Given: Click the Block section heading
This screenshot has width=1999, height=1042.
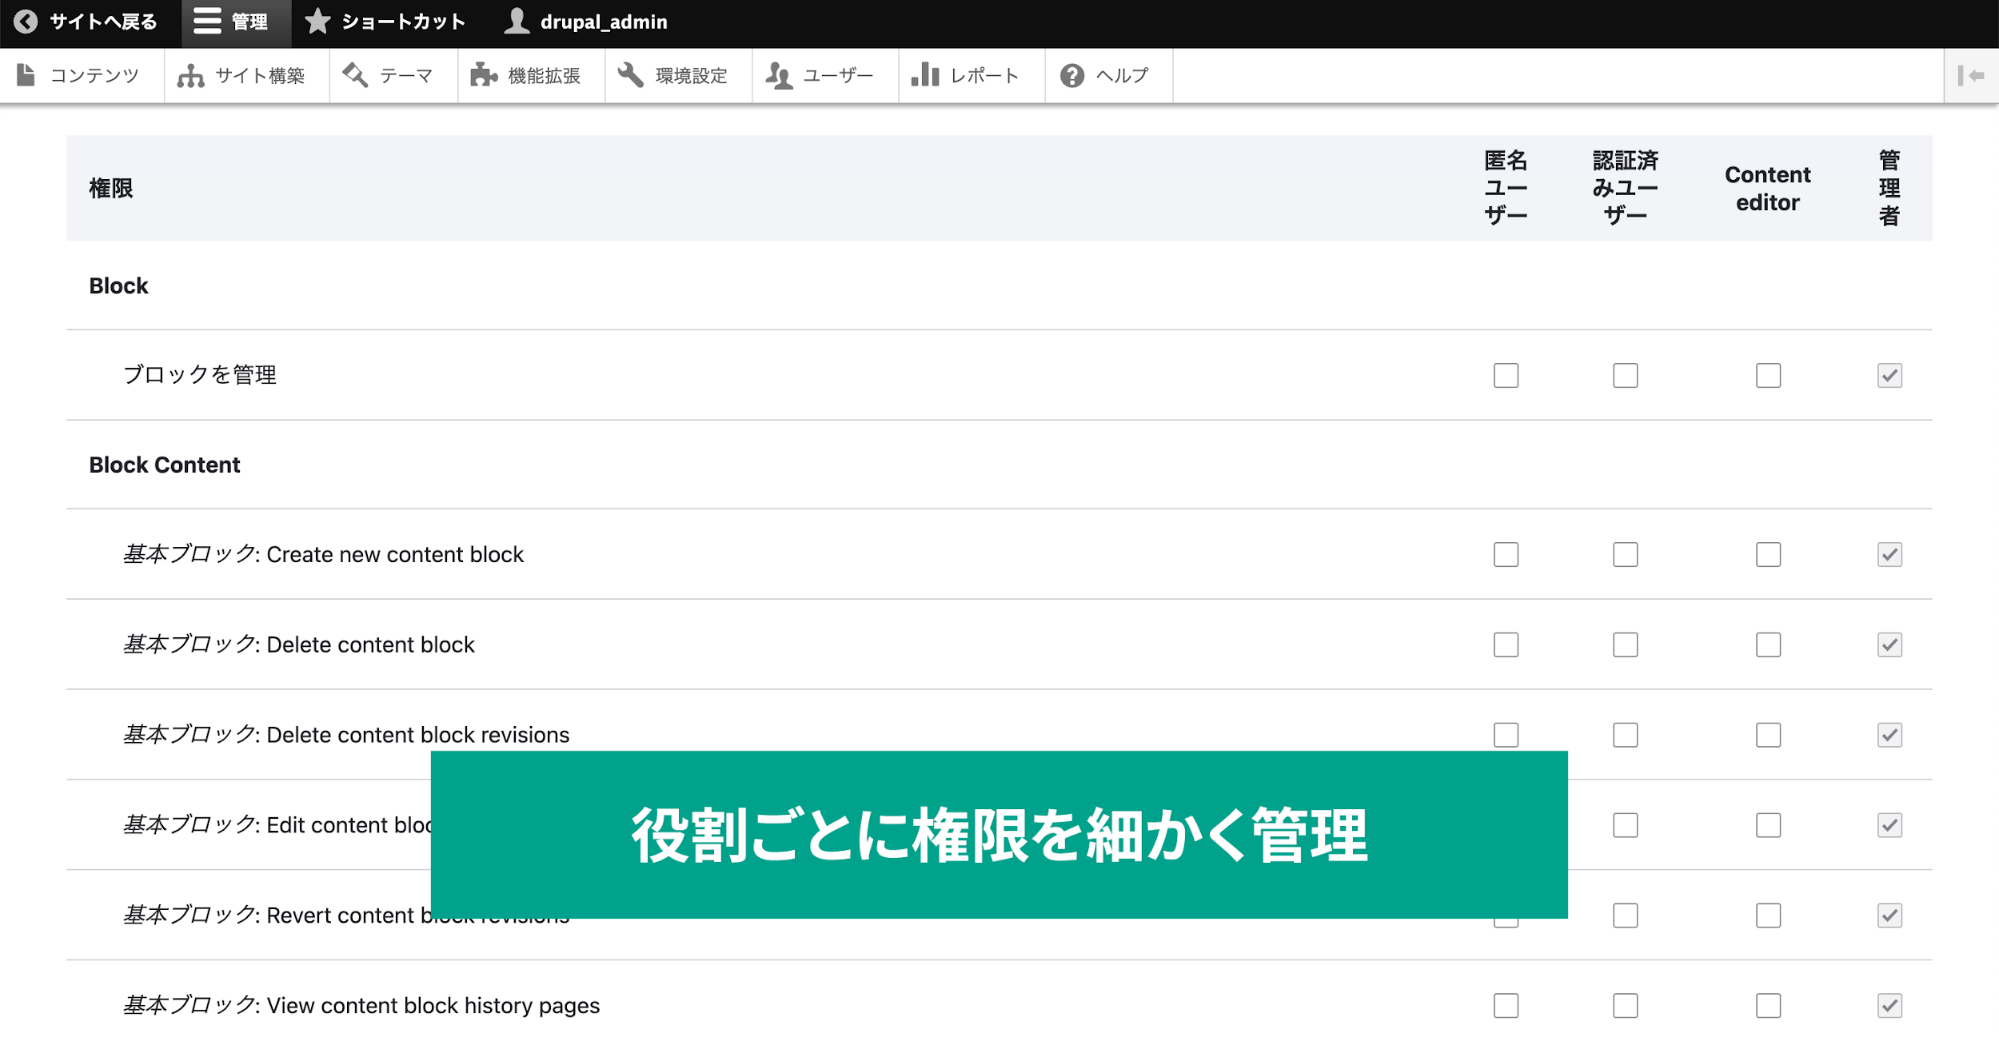Looking at the screenshot, I should pyautogui.click(x=119, y=286).
